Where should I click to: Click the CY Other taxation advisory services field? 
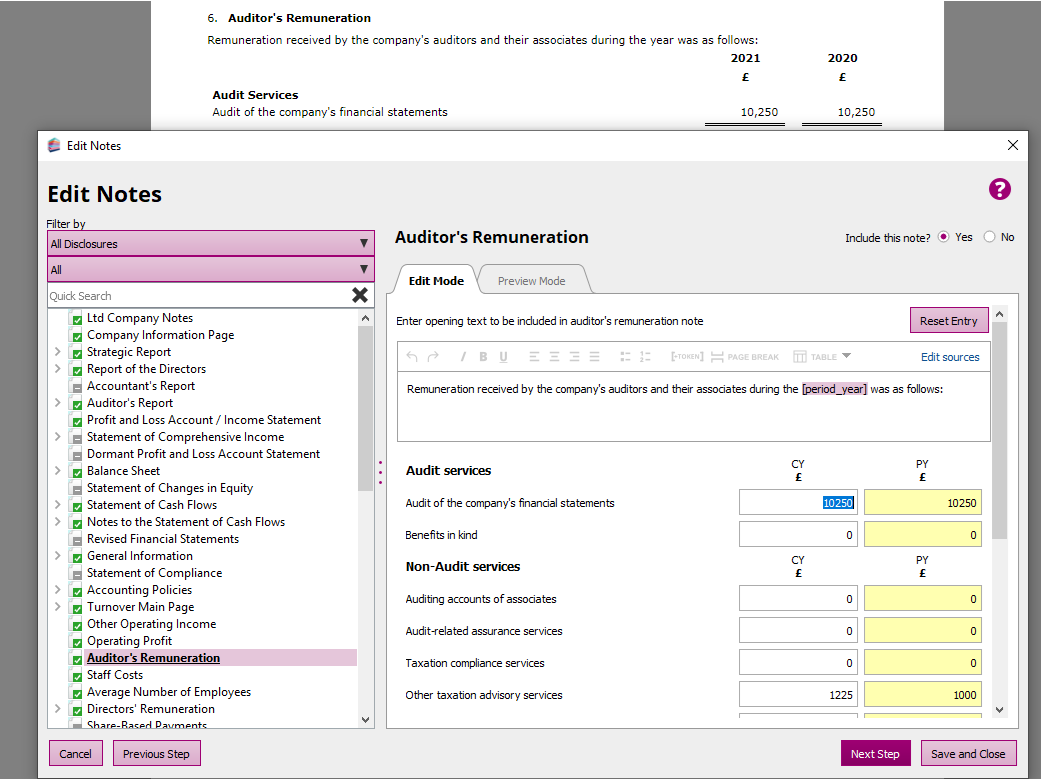click(798, 695)
